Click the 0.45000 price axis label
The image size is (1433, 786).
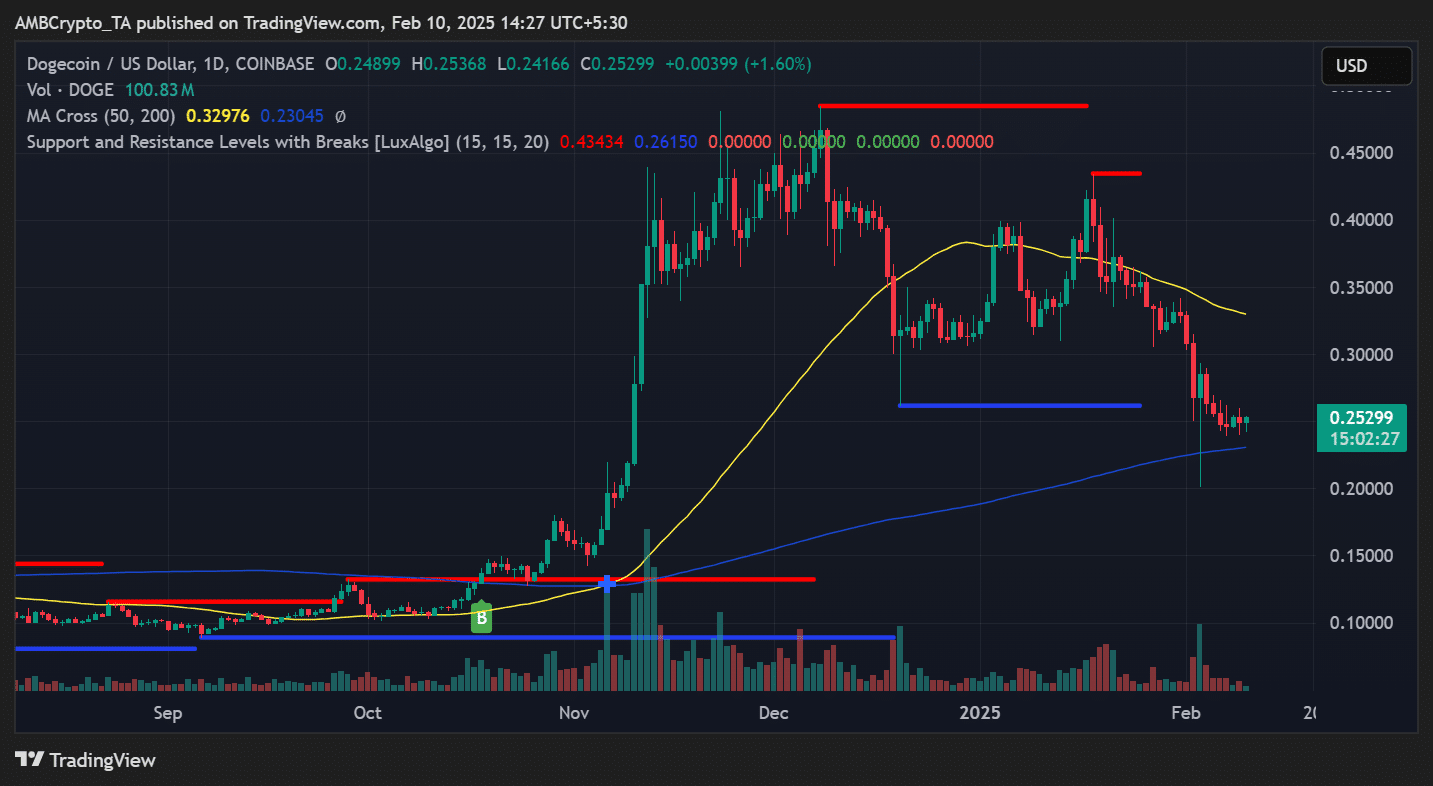pos(1363,153)
